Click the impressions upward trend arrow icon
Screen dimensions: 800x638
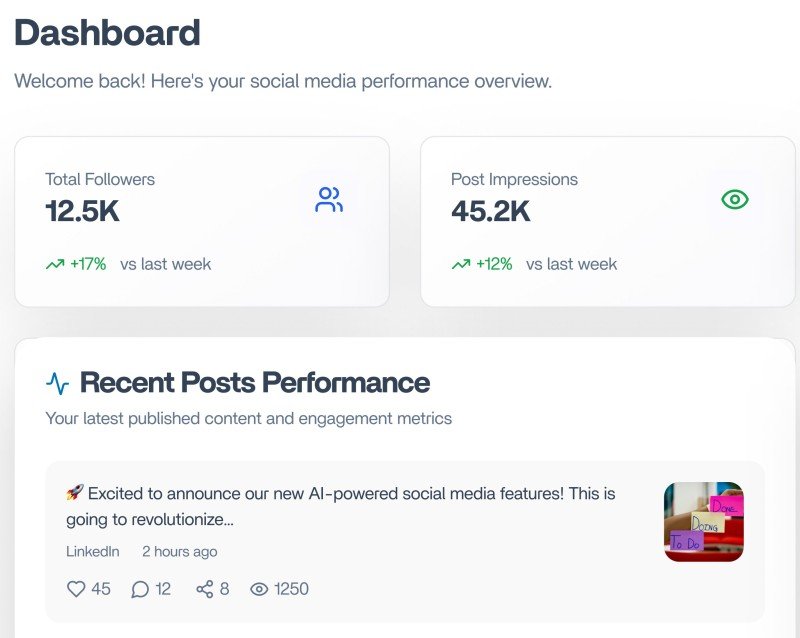click(x=461, y=265)
